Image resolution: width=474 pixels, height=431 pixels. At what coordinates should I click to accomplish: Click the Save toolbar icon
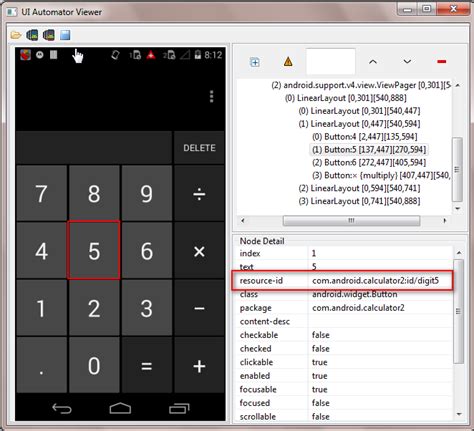(x=65, y=35)
